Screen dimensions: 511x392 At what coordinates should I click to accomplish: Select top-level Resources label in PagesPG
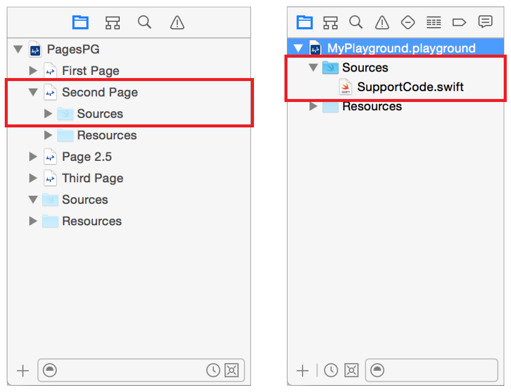click(x=92, y=221)
